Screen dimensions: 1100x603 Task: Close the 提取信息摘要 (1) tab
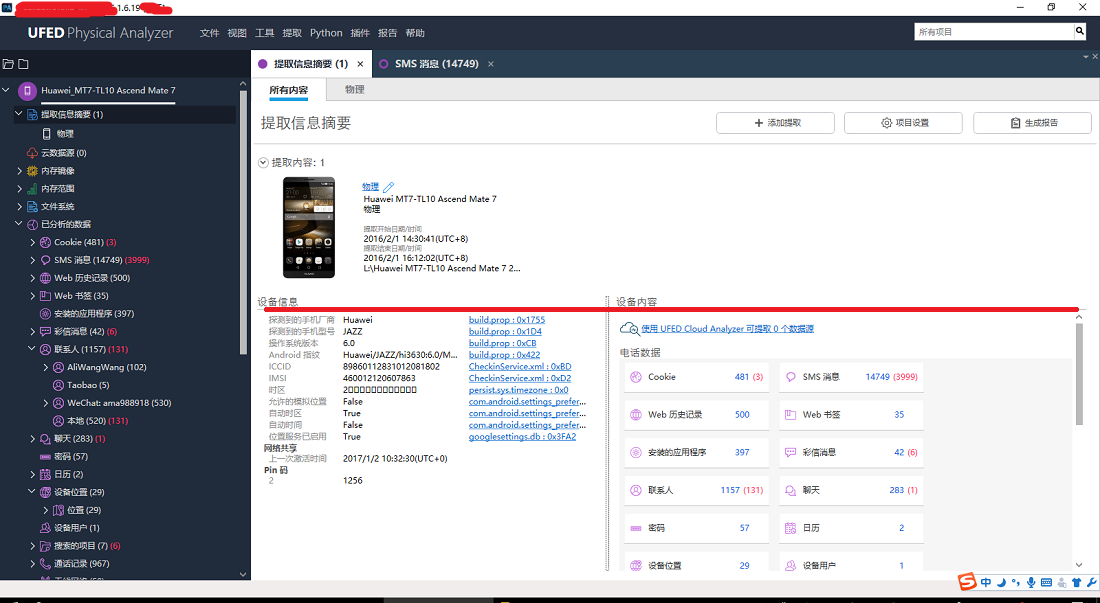point(360,64)
